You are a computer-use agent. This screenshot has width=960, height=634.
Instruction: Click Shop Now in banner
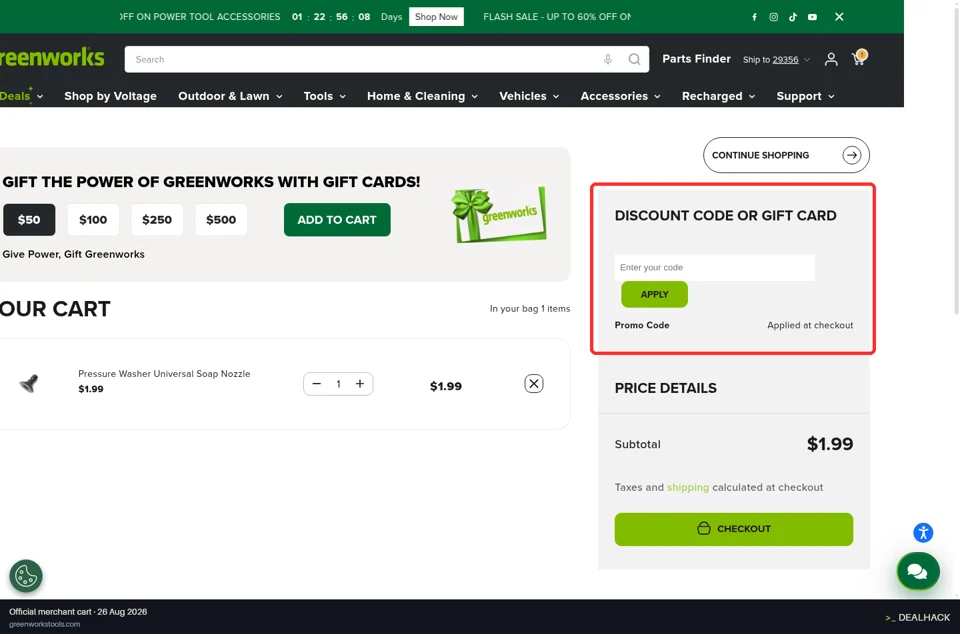click(x=436, y=17)
